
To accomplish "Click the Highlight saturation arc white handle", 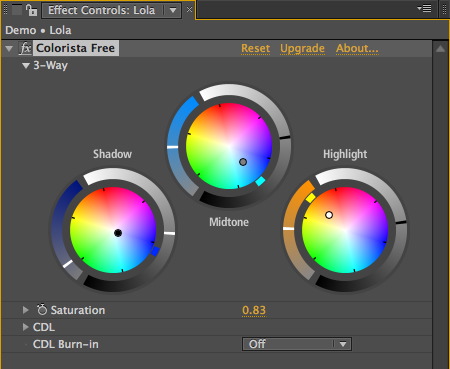I will [288, 229].
